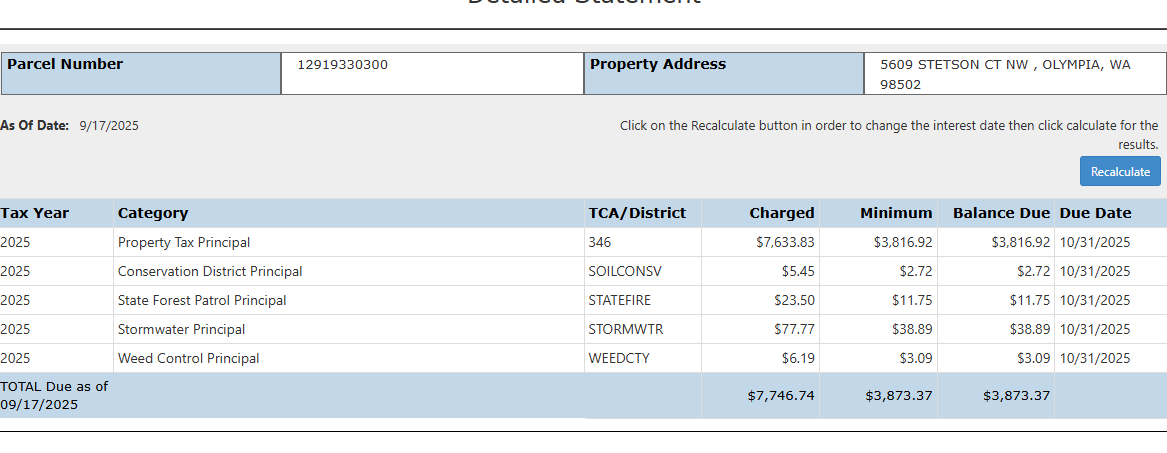Click the Balance Due column header
Viewport: 1167px width, 453px height.
click(1001, 213)
